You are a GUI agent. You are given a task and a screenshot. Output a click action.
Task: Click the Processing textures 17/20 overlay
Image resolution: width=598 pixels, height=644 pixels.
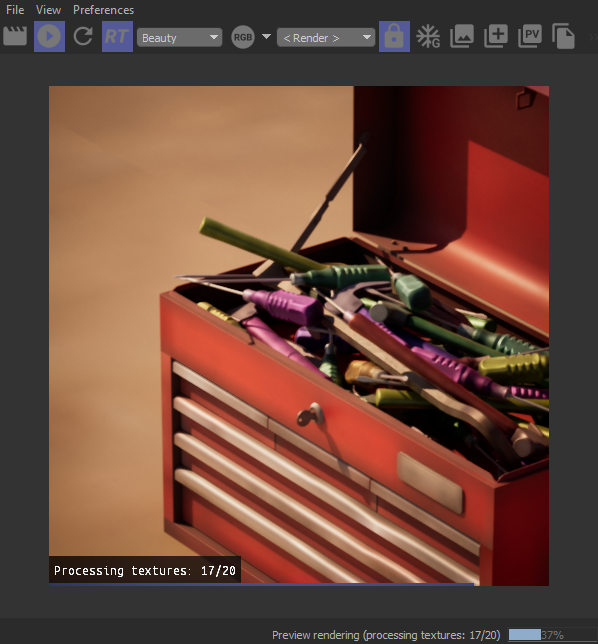coord(145,570)
